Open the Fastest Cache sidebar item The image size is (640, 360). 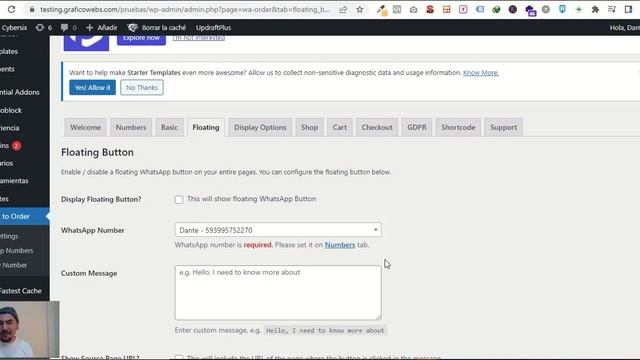[24, 291]
